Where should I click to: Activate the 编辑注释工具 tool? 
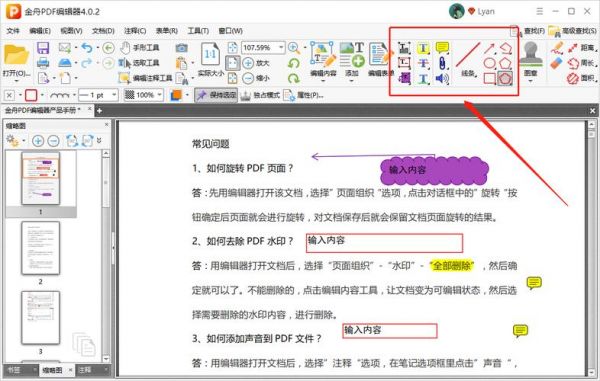point(146,78)
